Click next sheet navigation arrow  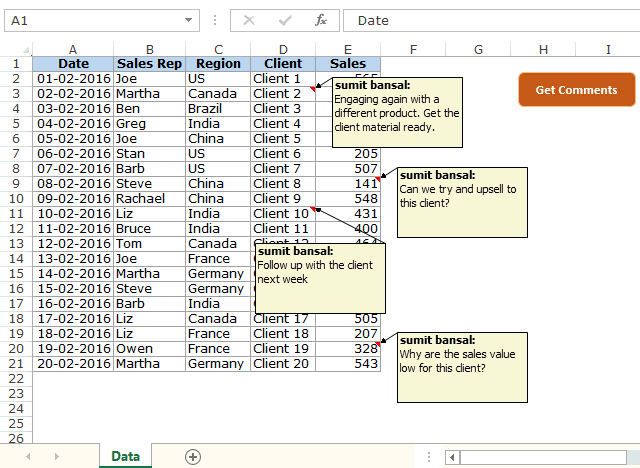(57, 457)
